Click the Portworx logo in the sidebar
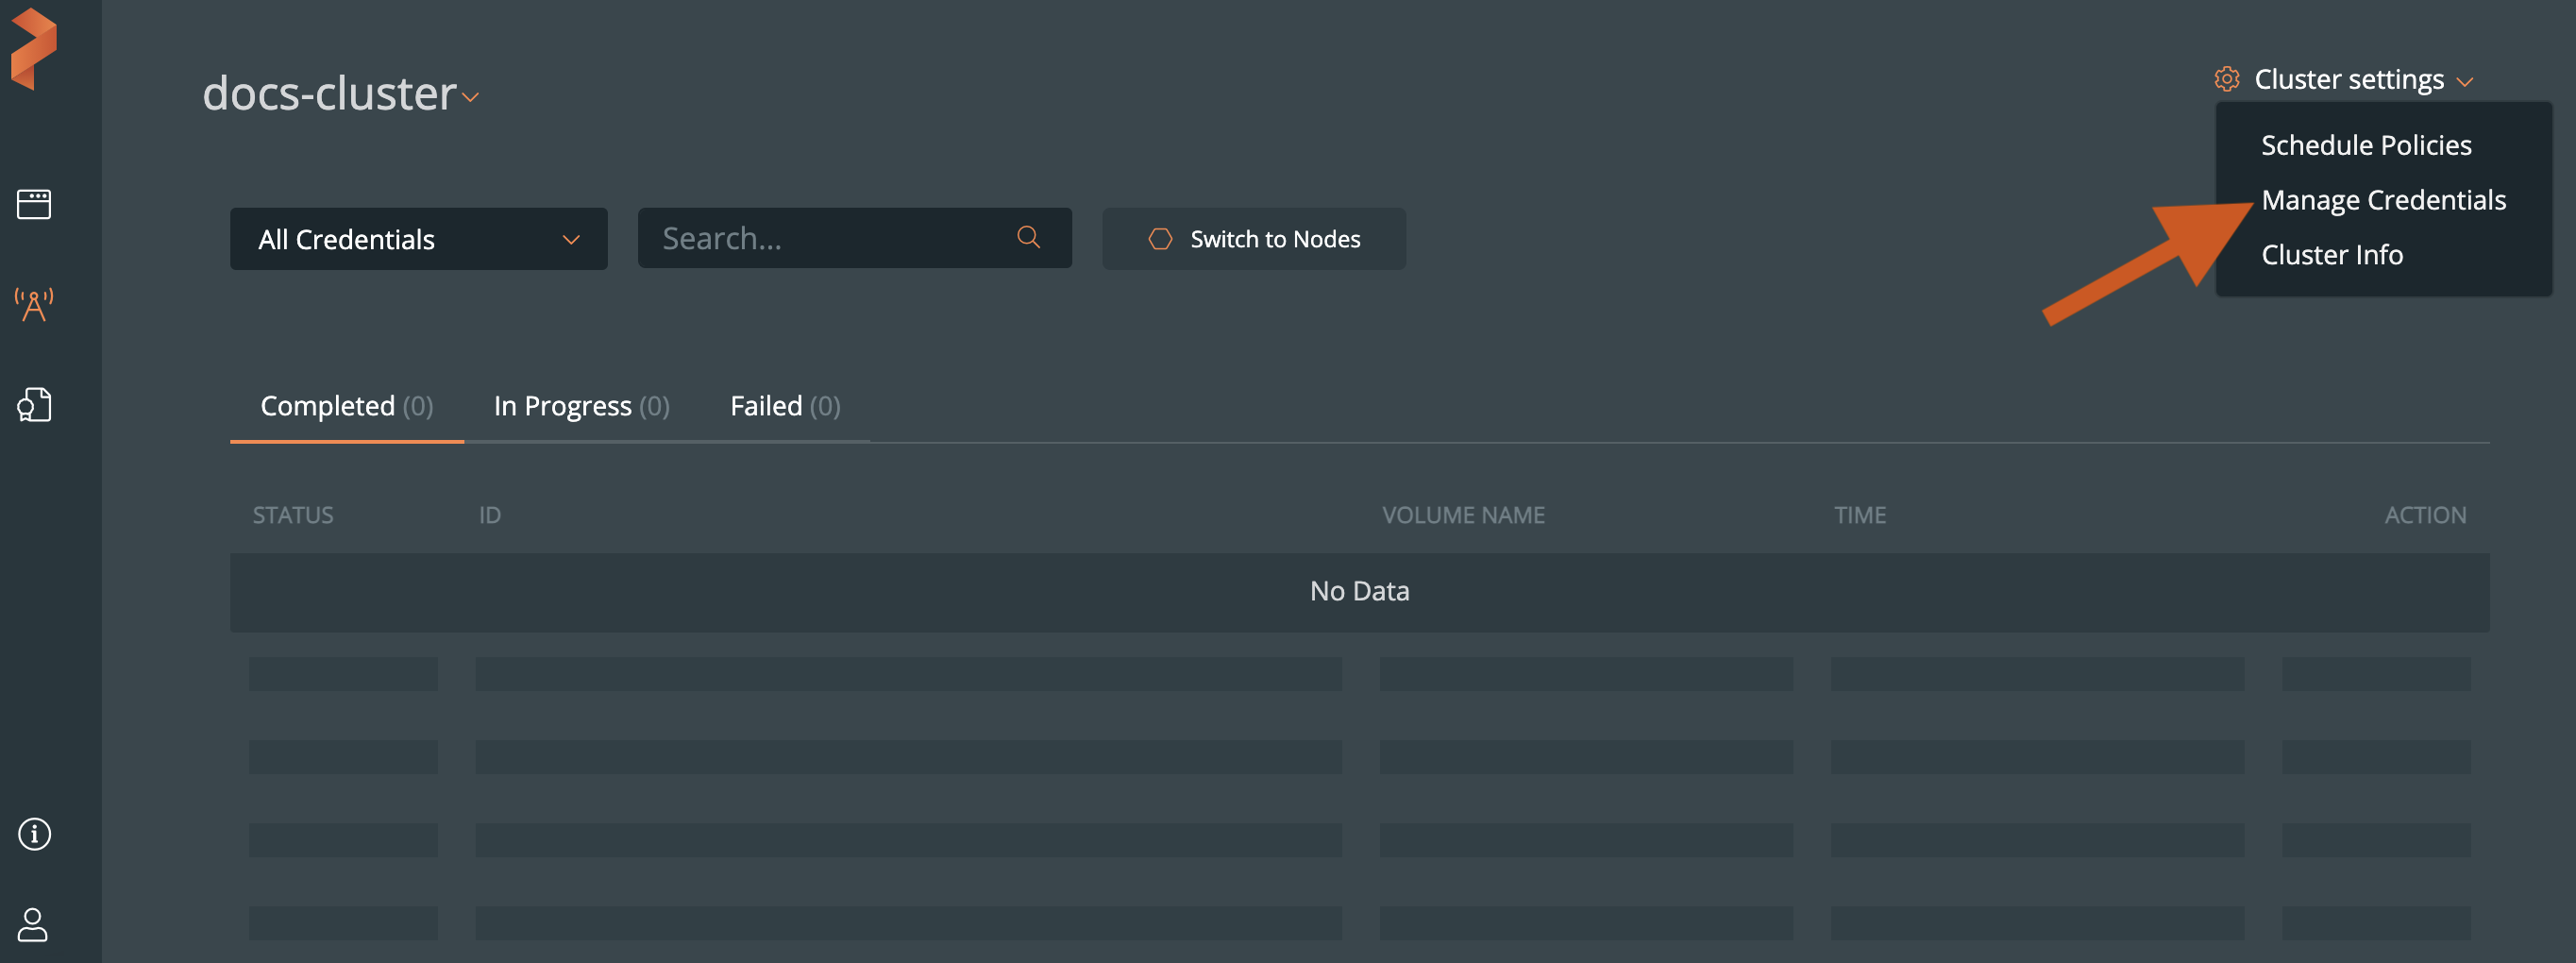 [x=34, y=48]
